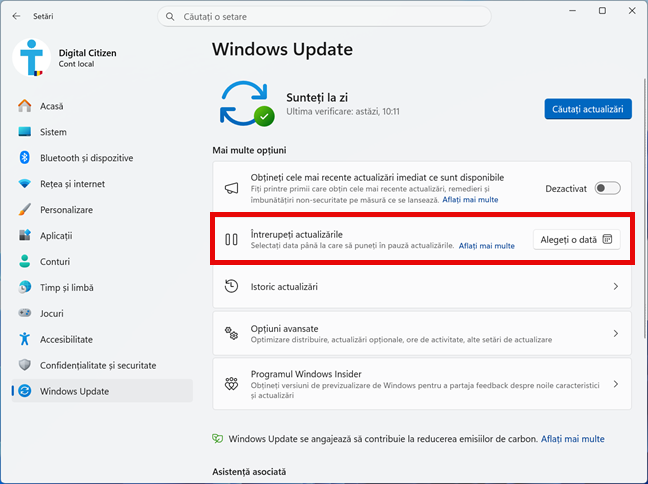Viewport: 648px width, 484px height.
Task: Click the Personalizare paintbrush icon
Action: pyautogui.click(x=25, y=210)
